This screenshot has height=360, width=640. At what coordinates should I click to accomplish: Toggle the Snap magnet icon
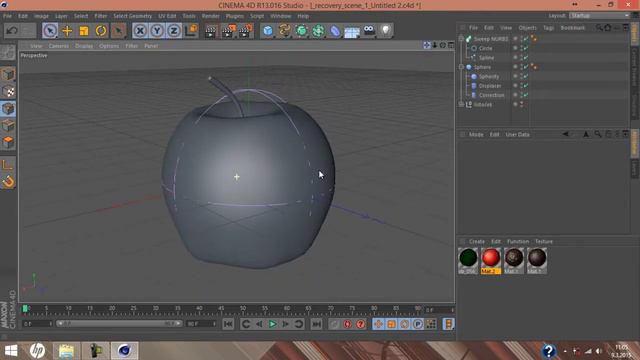(x=8, y=181)
